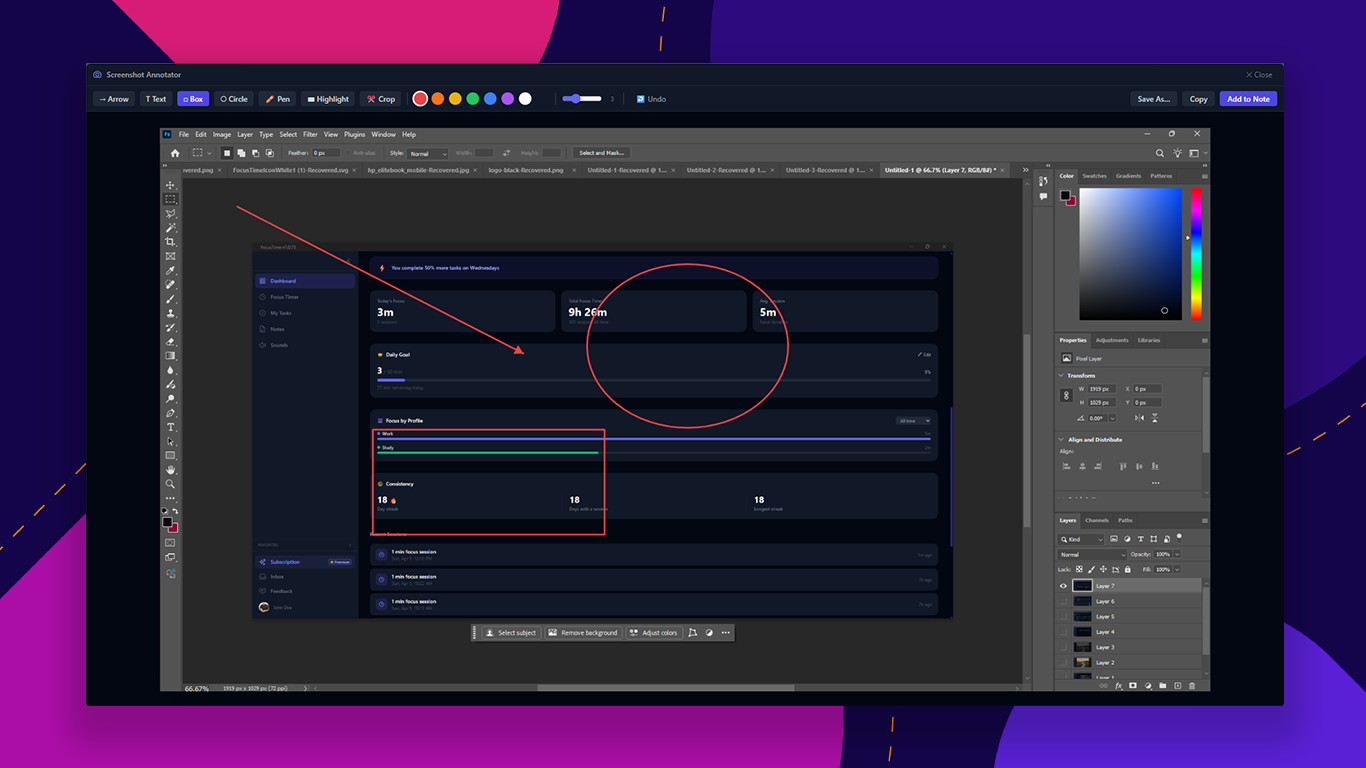Select the Rectangular Marquee tool
The height and width of the screenshot is (768, 1366).
click(x=171, y=199)
